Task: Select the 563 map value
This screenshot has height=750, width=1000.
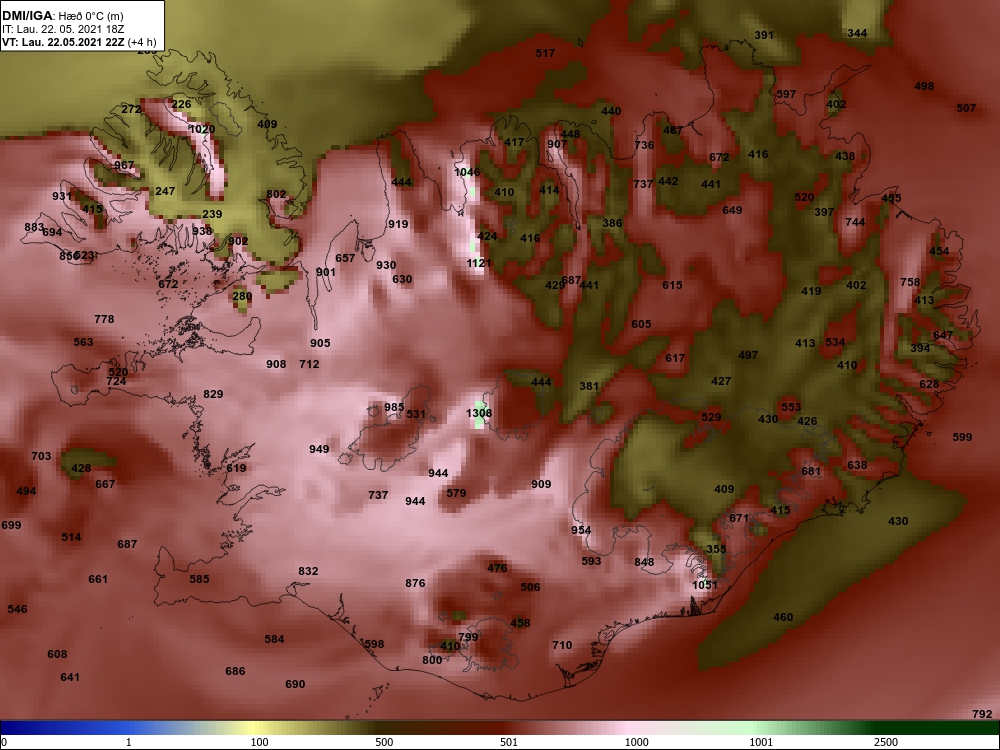Action: tap(84, 342)
